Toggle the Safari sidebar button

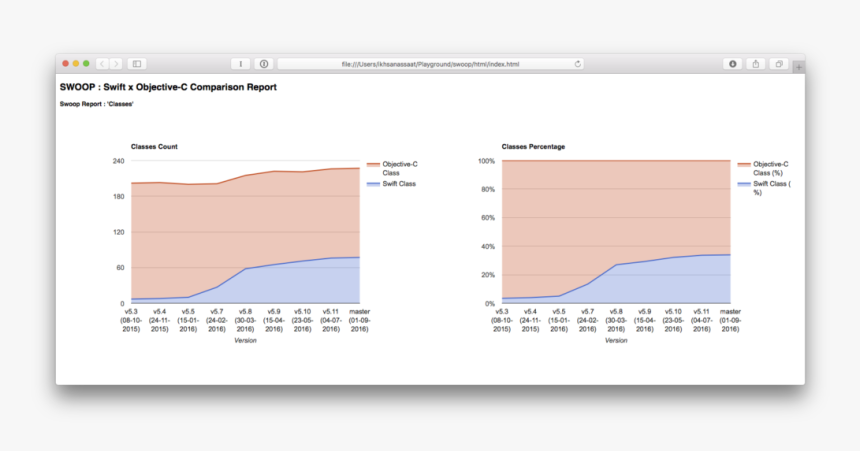coord(137,64)
